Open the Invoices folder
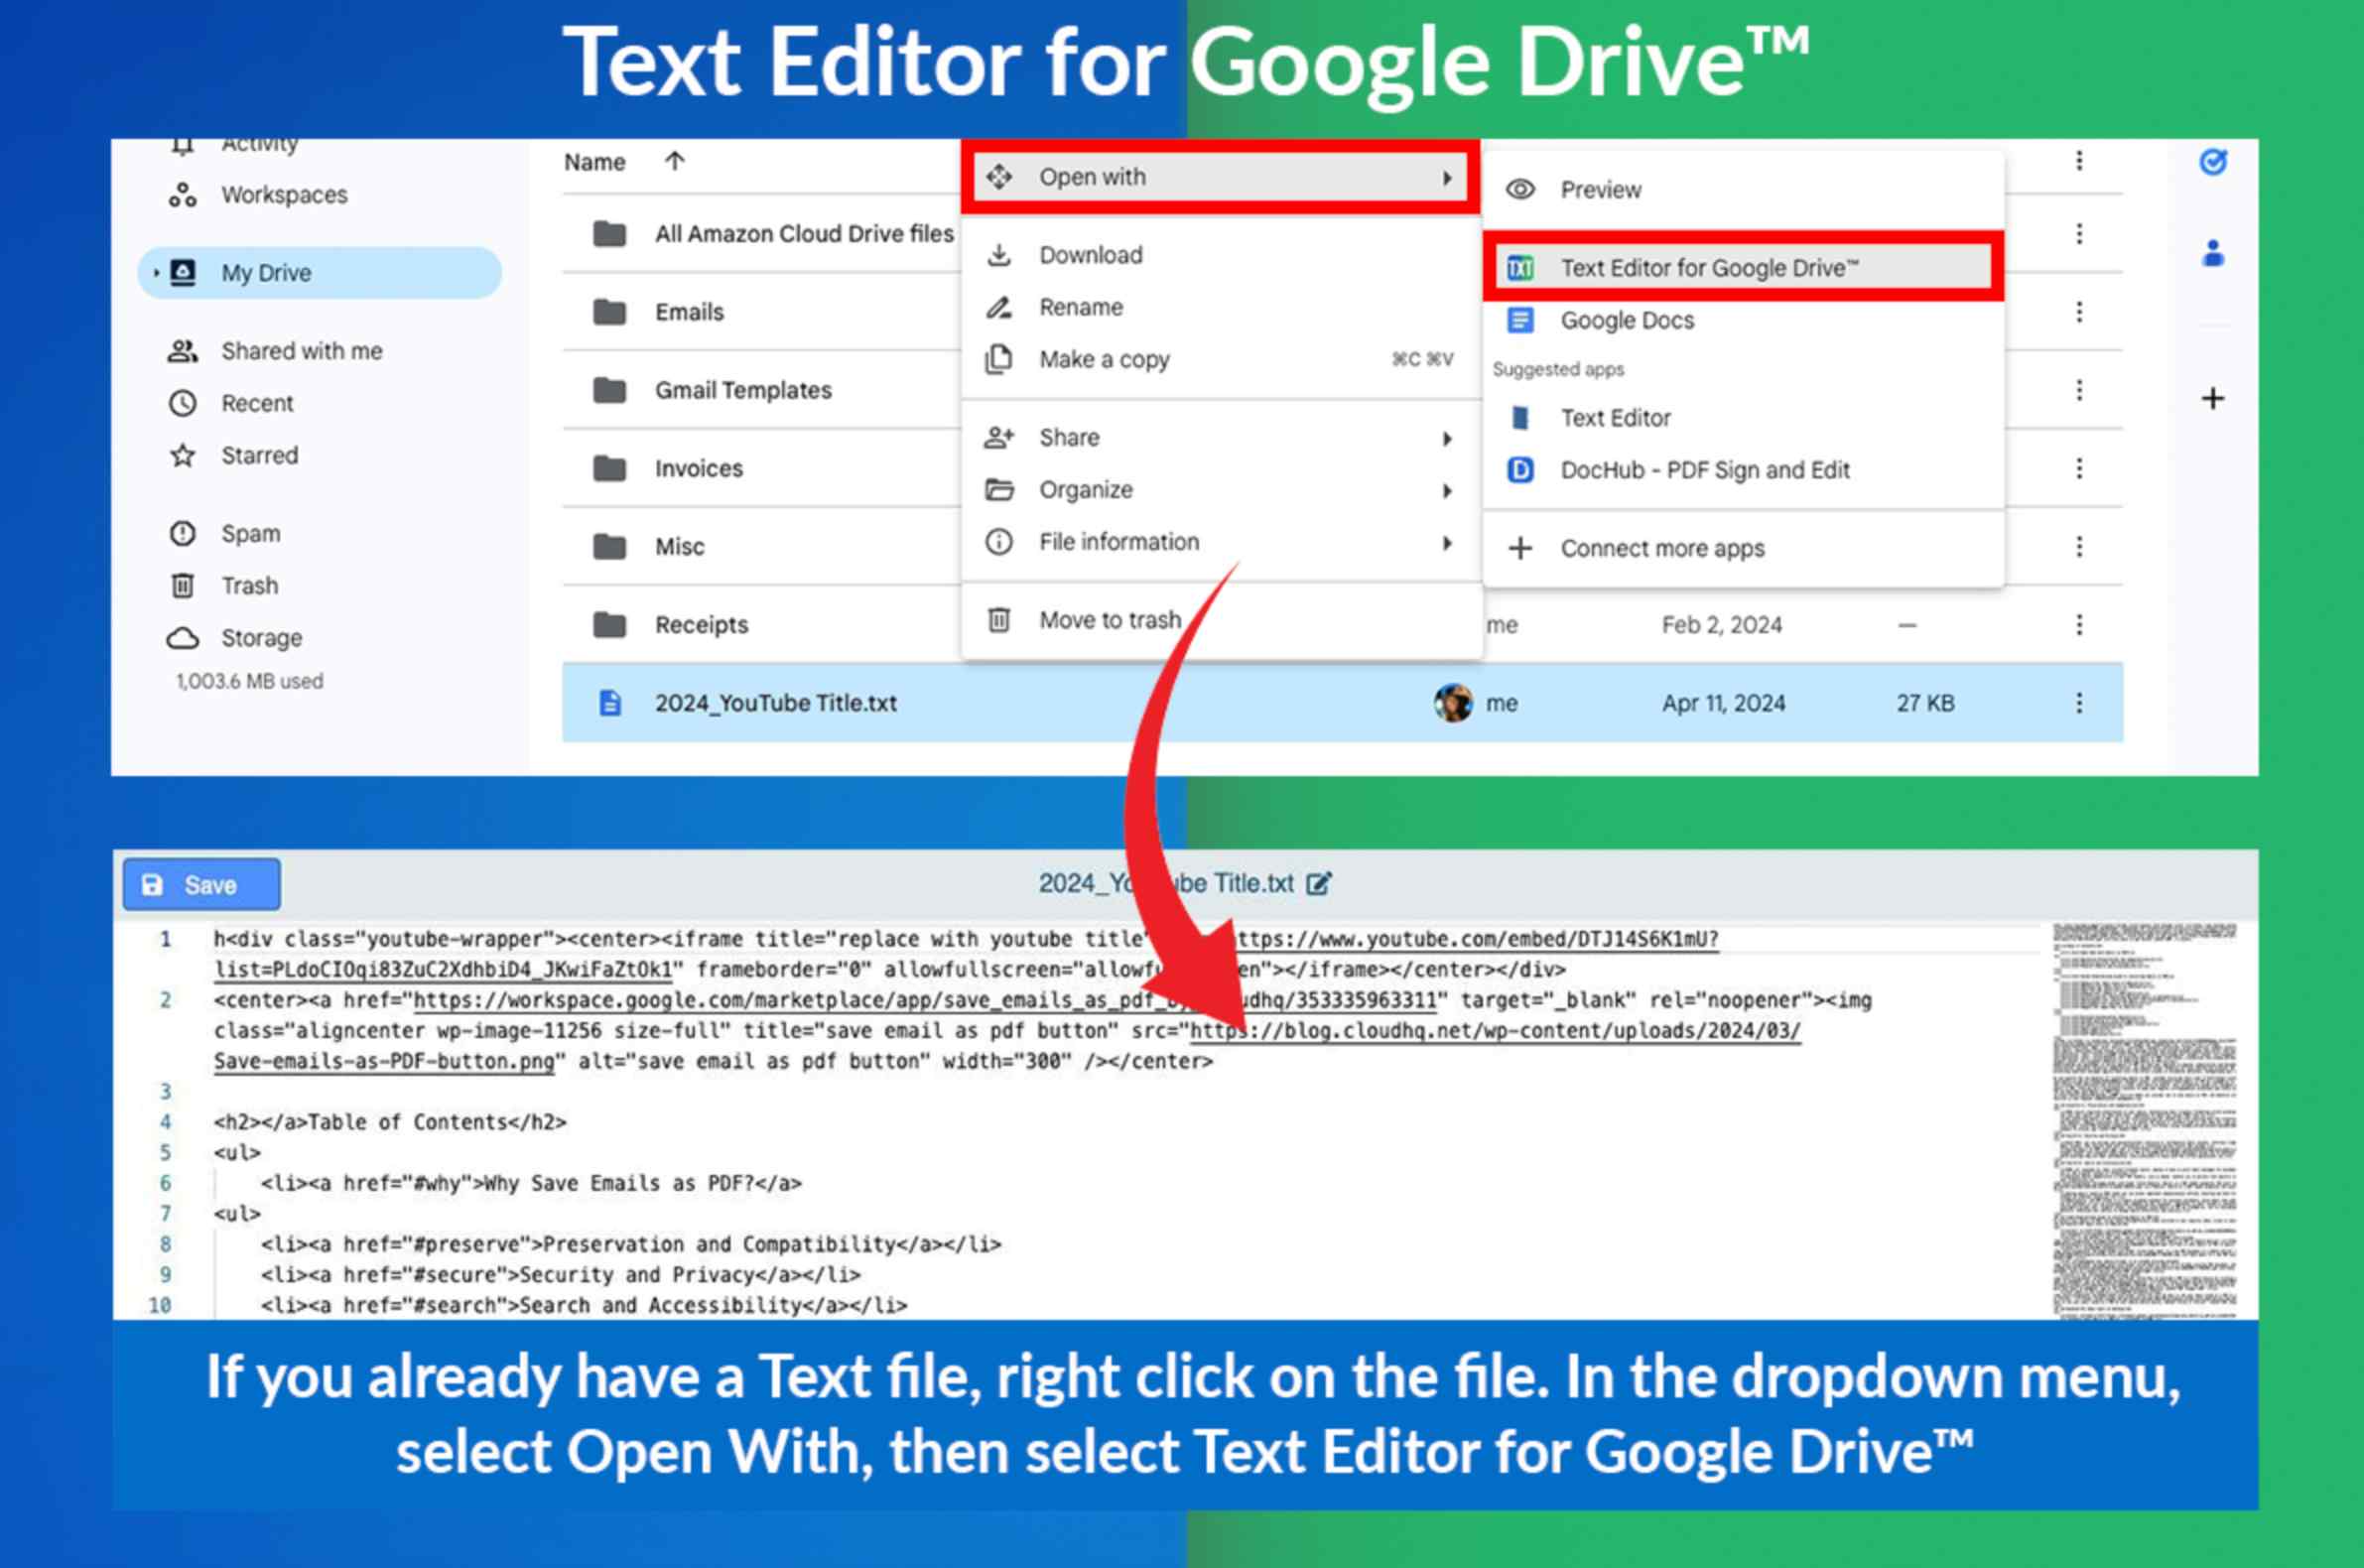This screenshot has height=1568, width=2364. tap(698, 468)
